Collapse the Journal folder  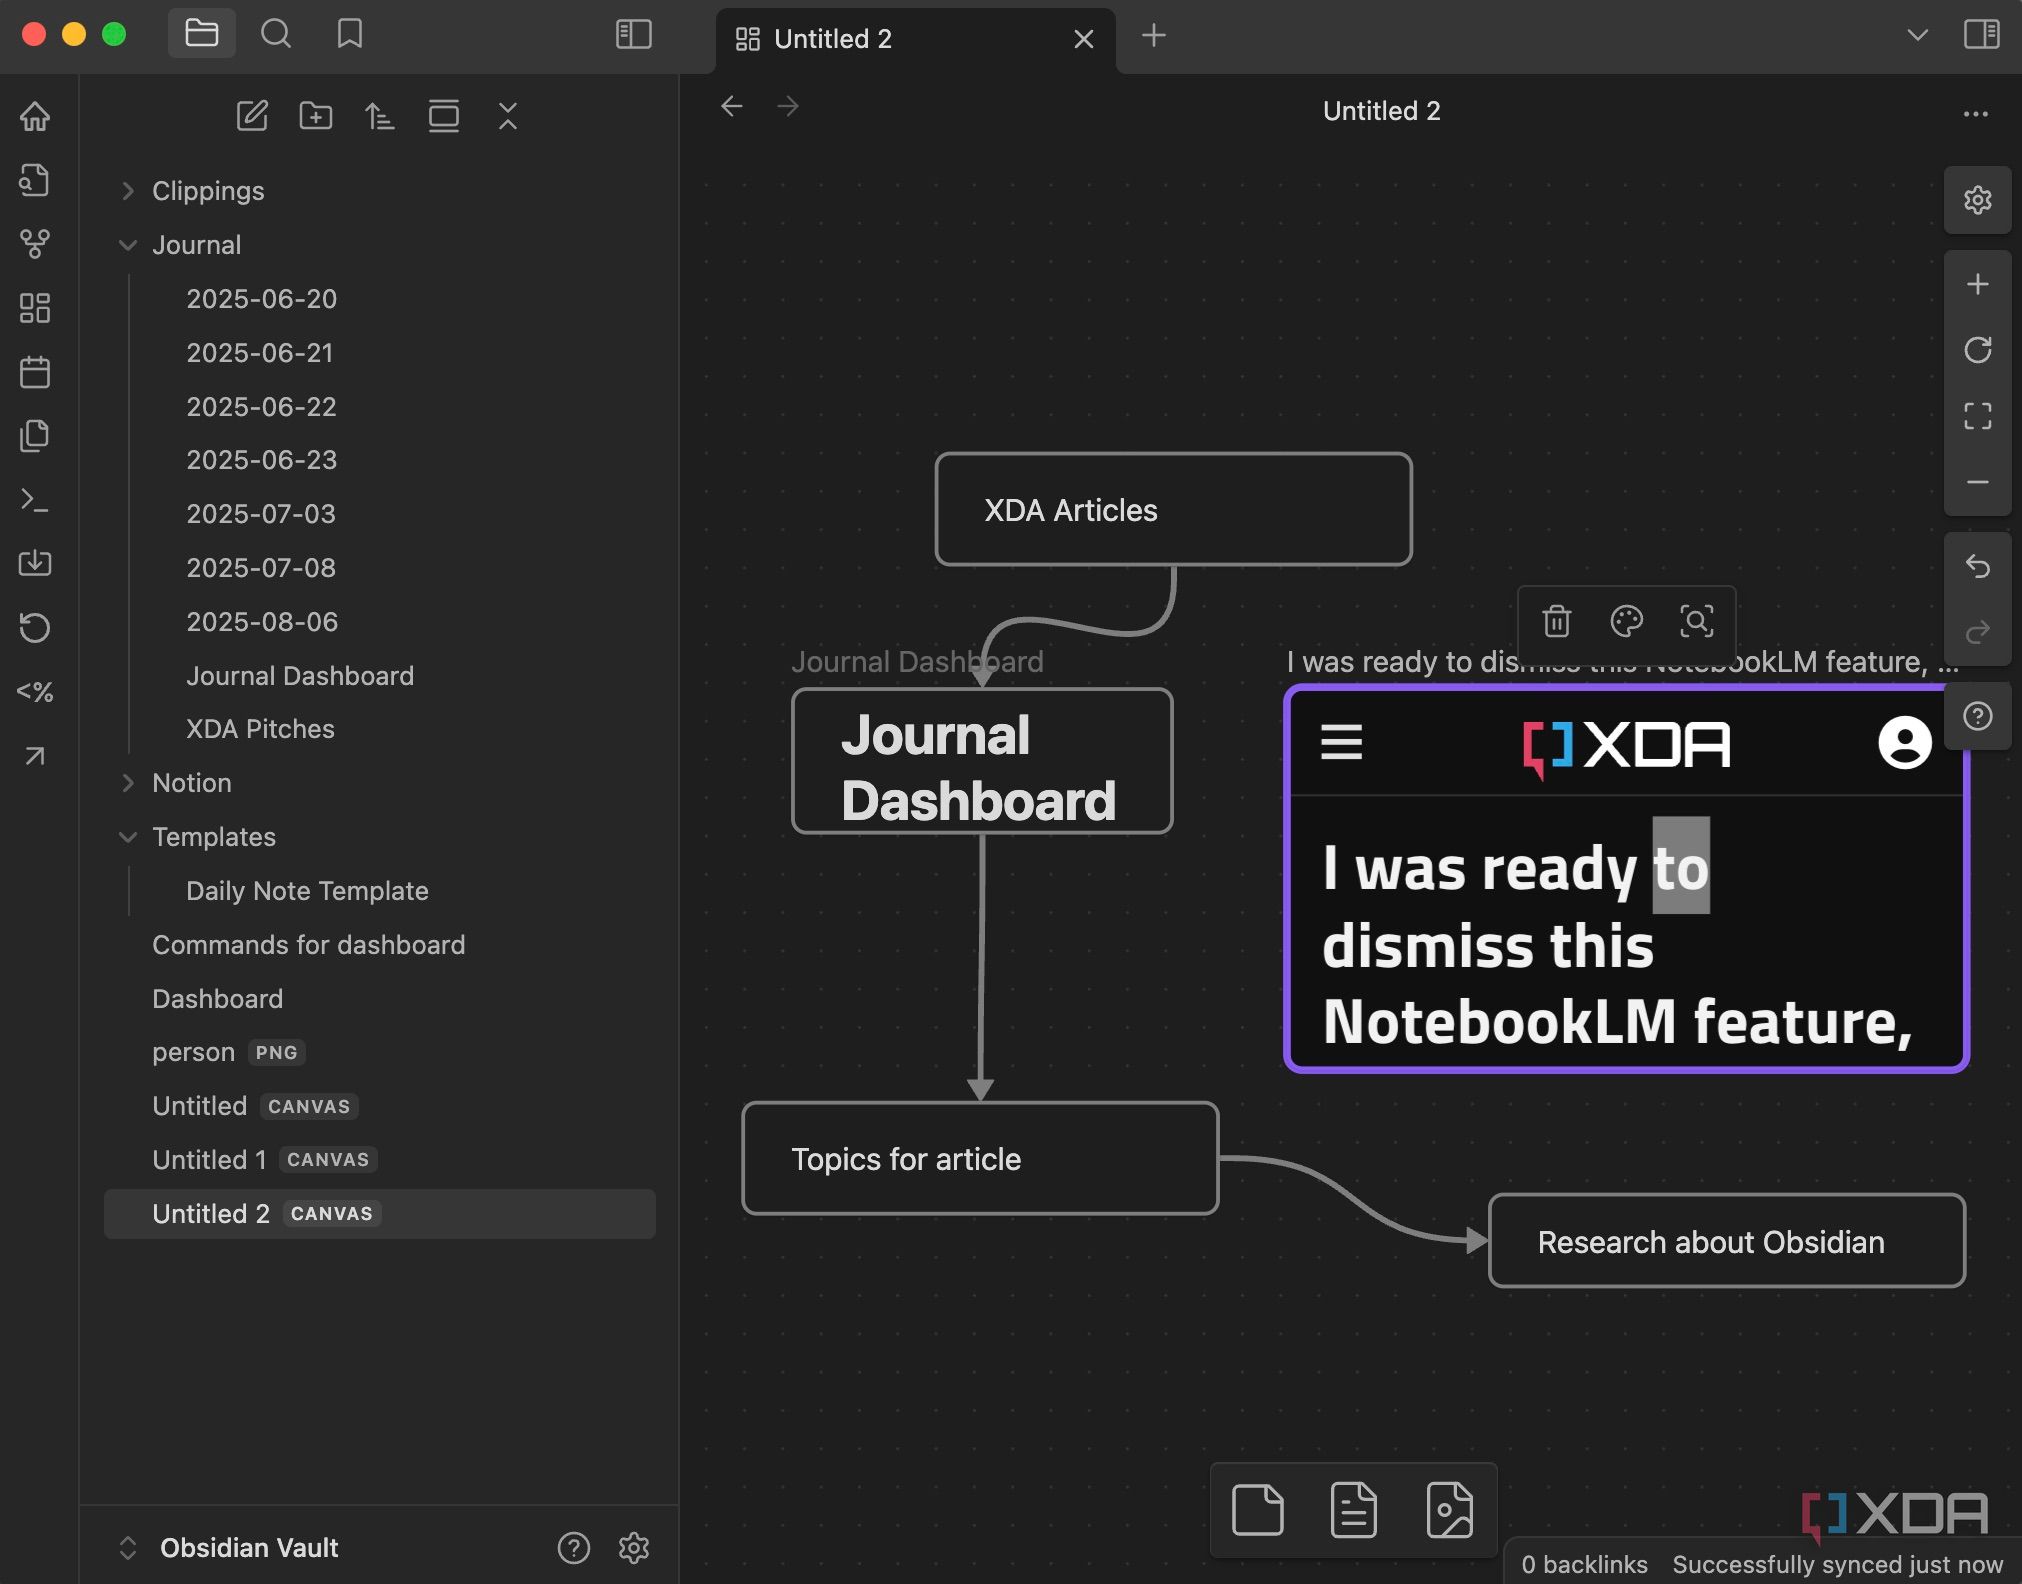[127, 245]
